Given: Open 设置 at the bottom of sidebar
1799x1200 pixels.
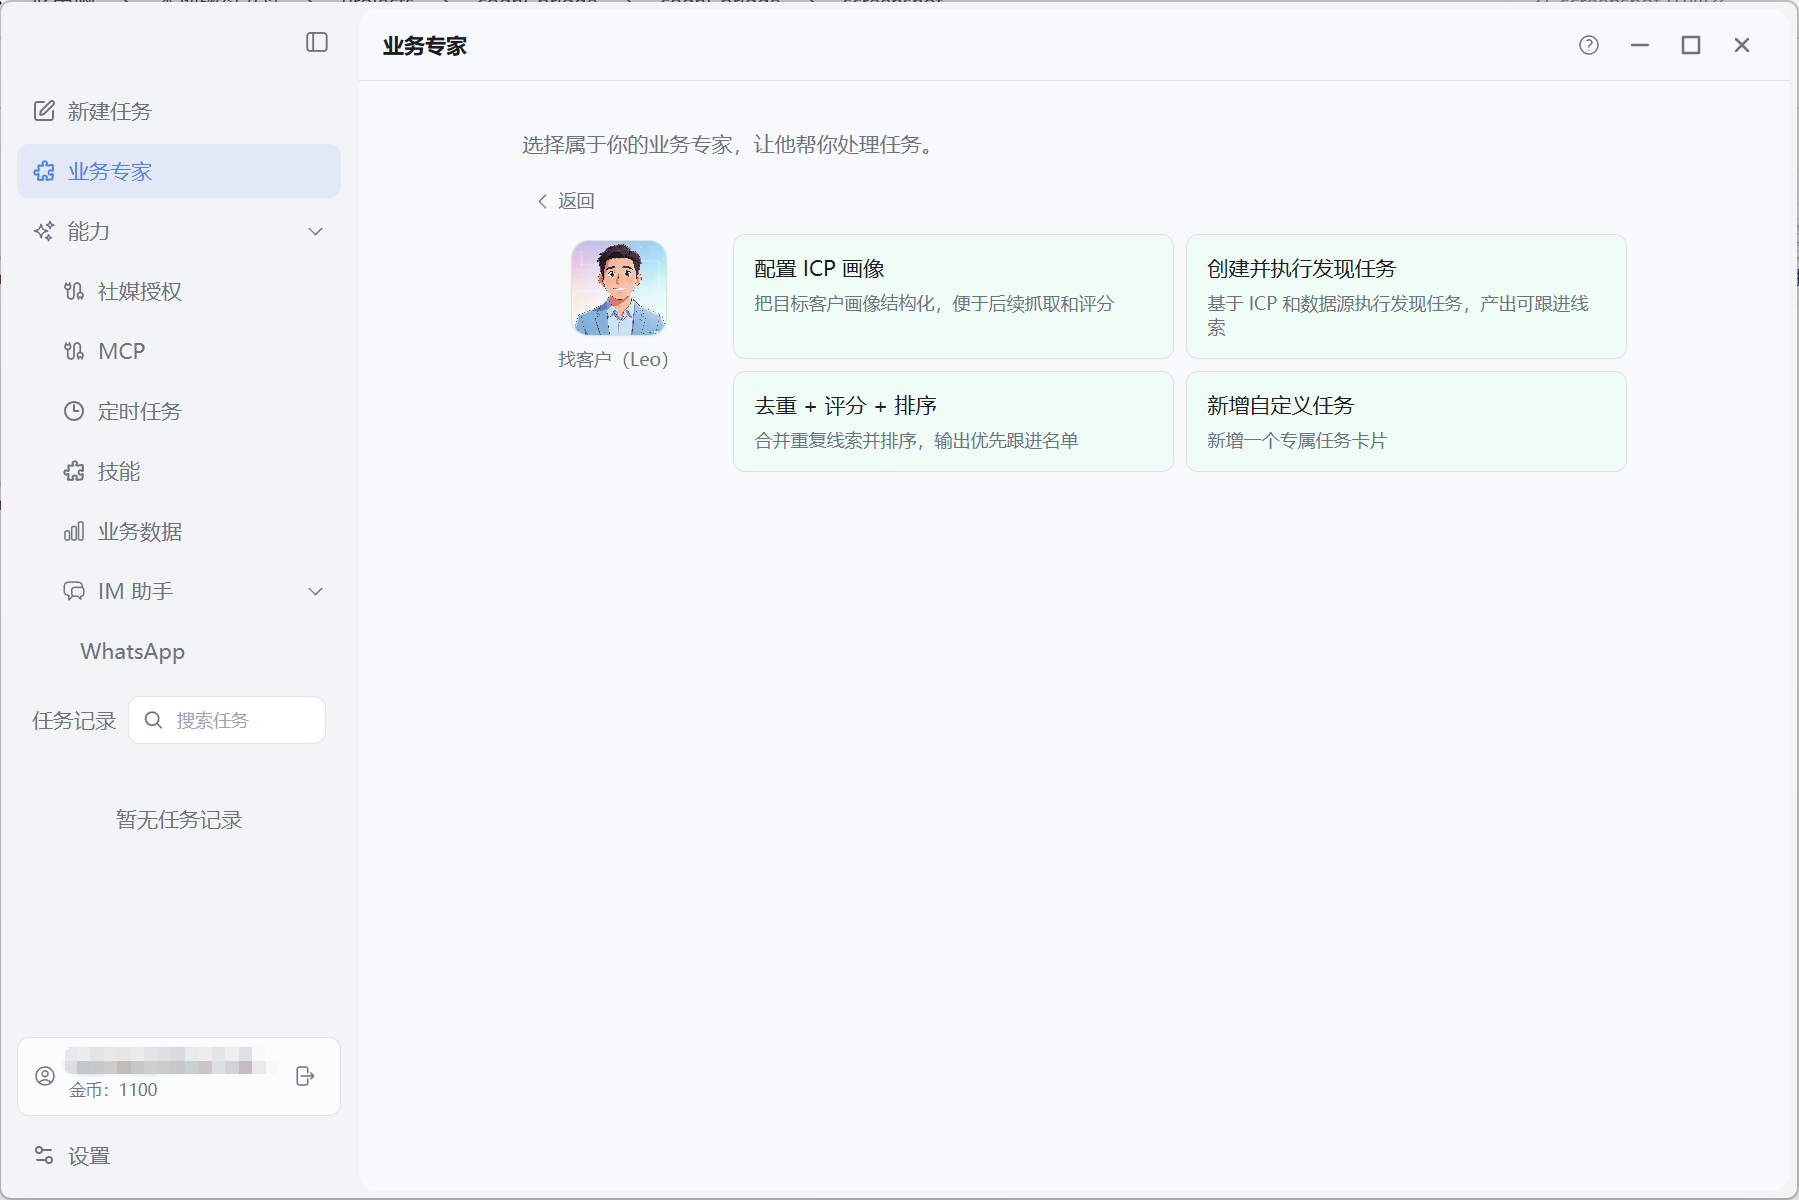Looking at the screenshot, I should coord(179,1155).
